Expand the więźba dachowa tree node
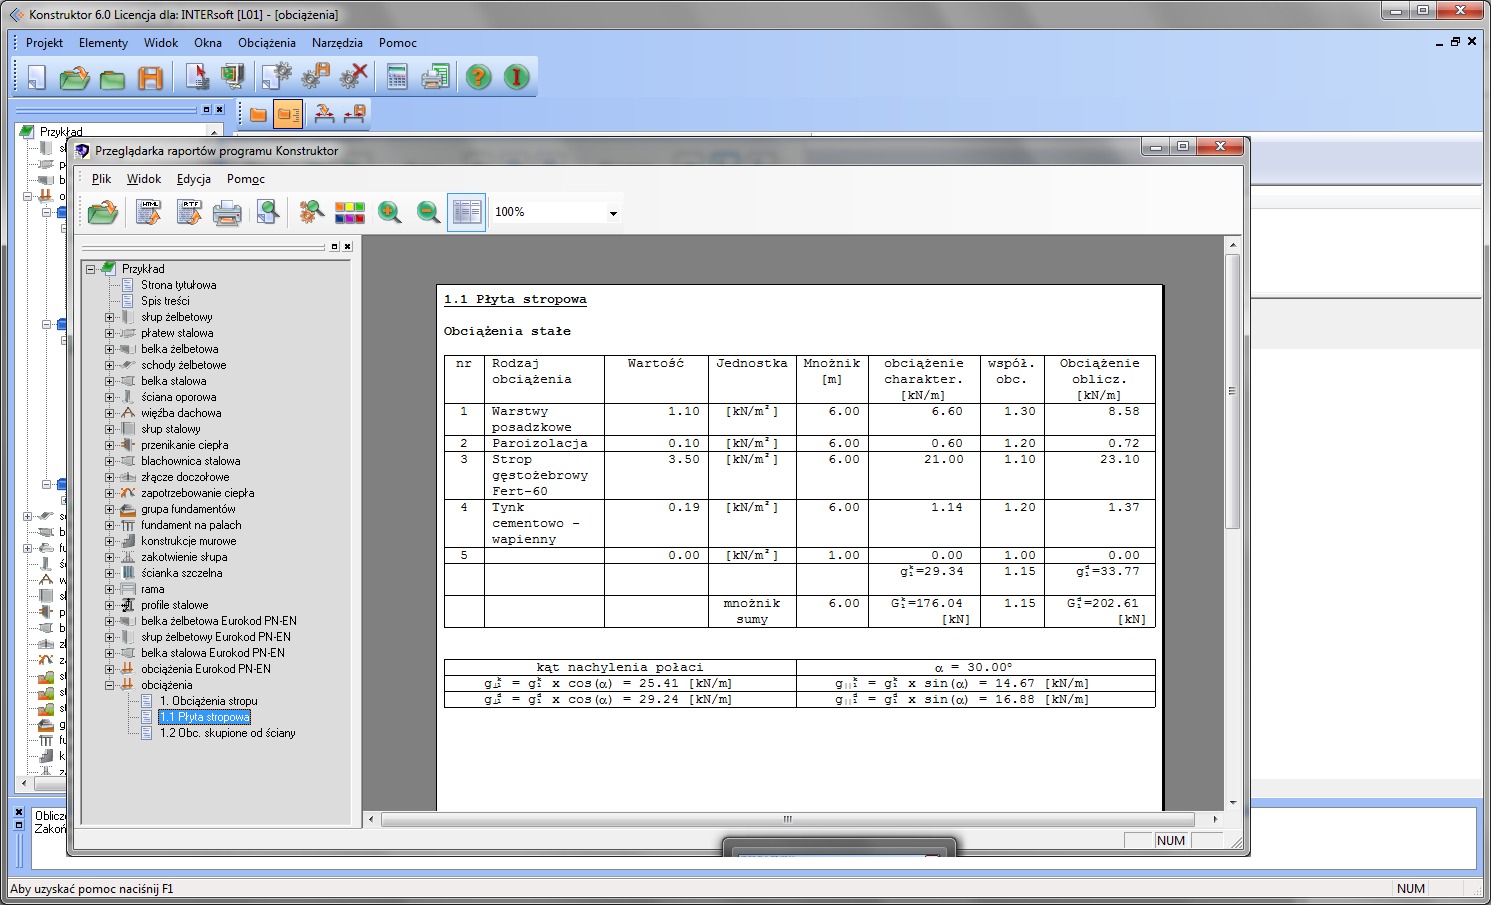The height and width of the screenshot is (905, 1491). [x=109, y=413]
